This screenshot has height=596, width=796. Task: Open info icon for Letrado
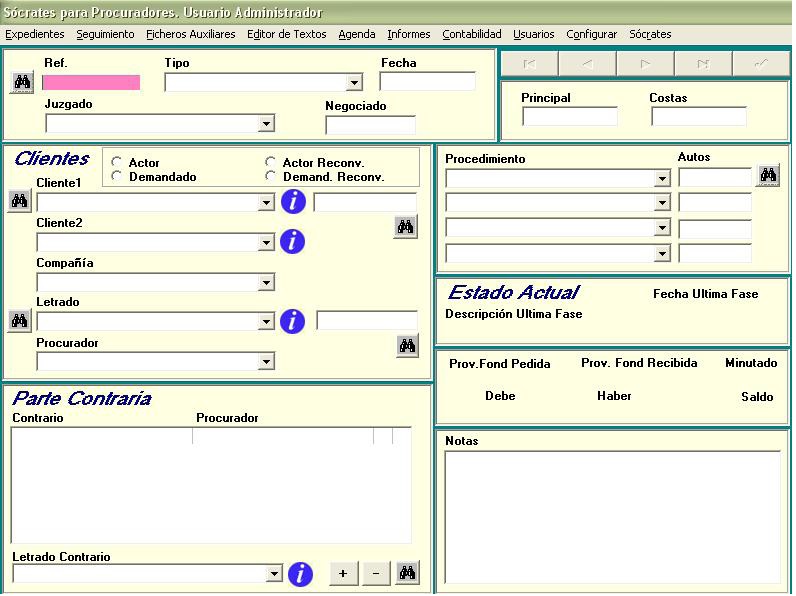coord(292,321)
